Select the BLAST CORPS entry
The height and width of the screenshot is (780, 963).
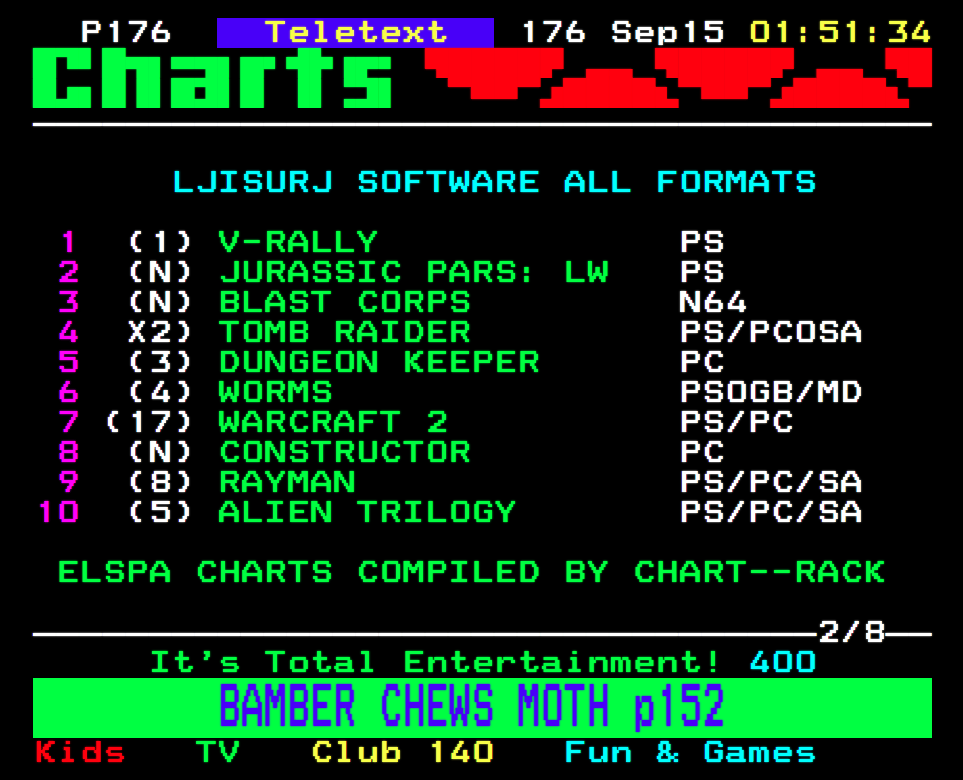pyautogui.click(x=345, y=302)
